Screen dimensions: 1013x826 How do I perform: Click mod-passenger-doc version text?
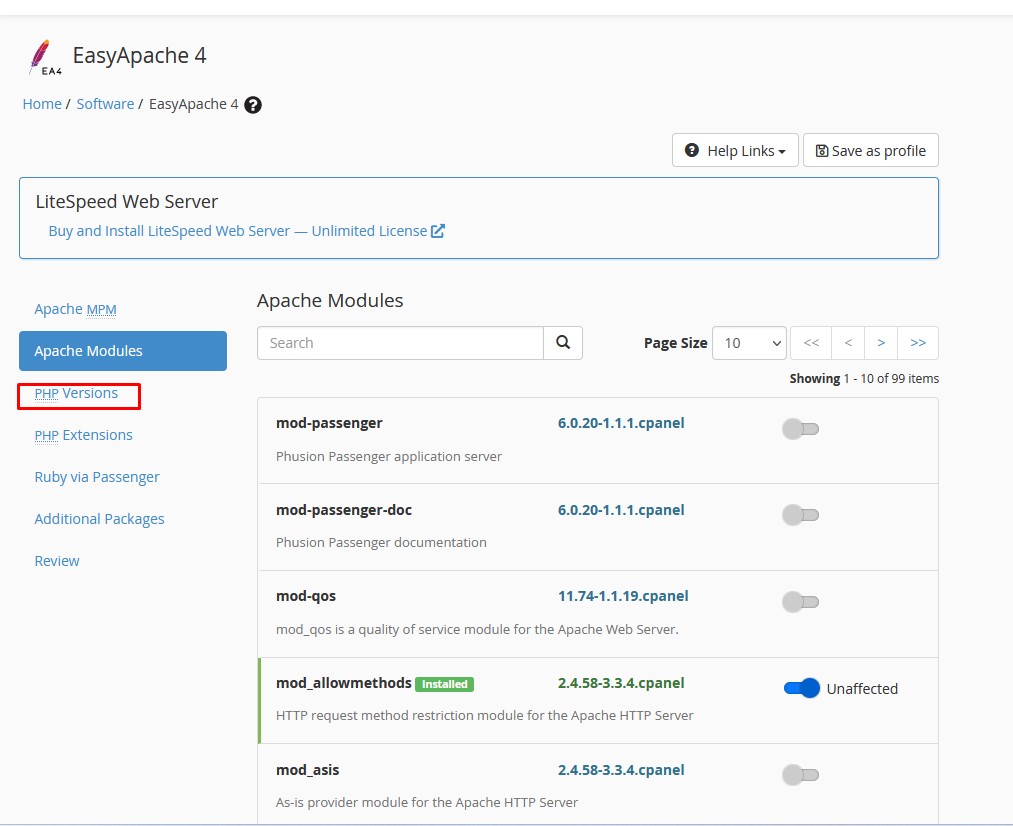click(x=621, y=510)
